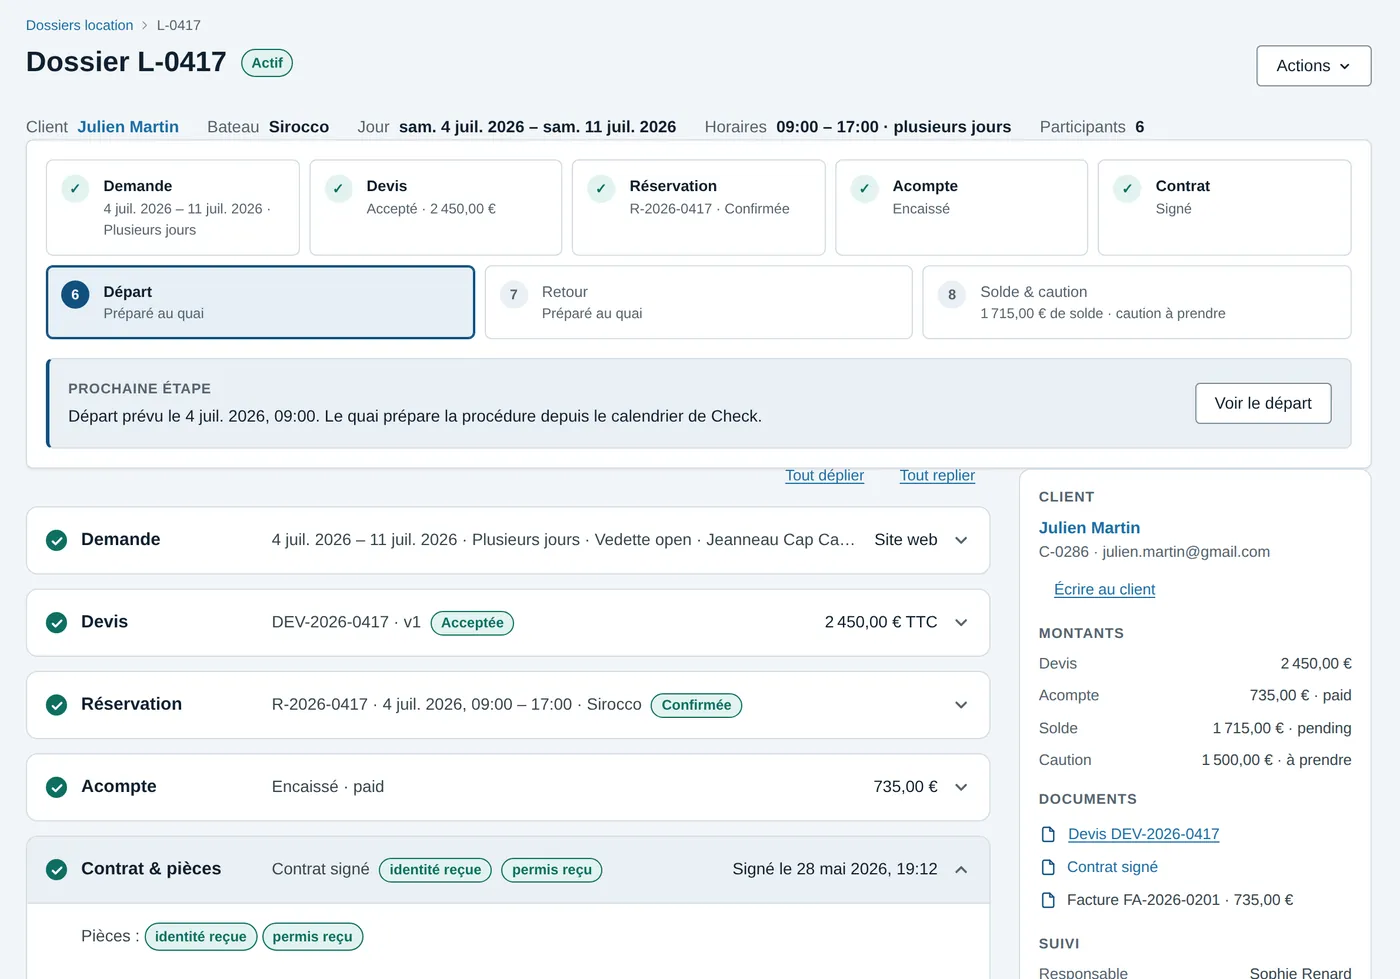1400x979 pixels.
Task: Click Facture FA-2026-0201 · 735,00 € text
Action: (x=1180, y=900)
